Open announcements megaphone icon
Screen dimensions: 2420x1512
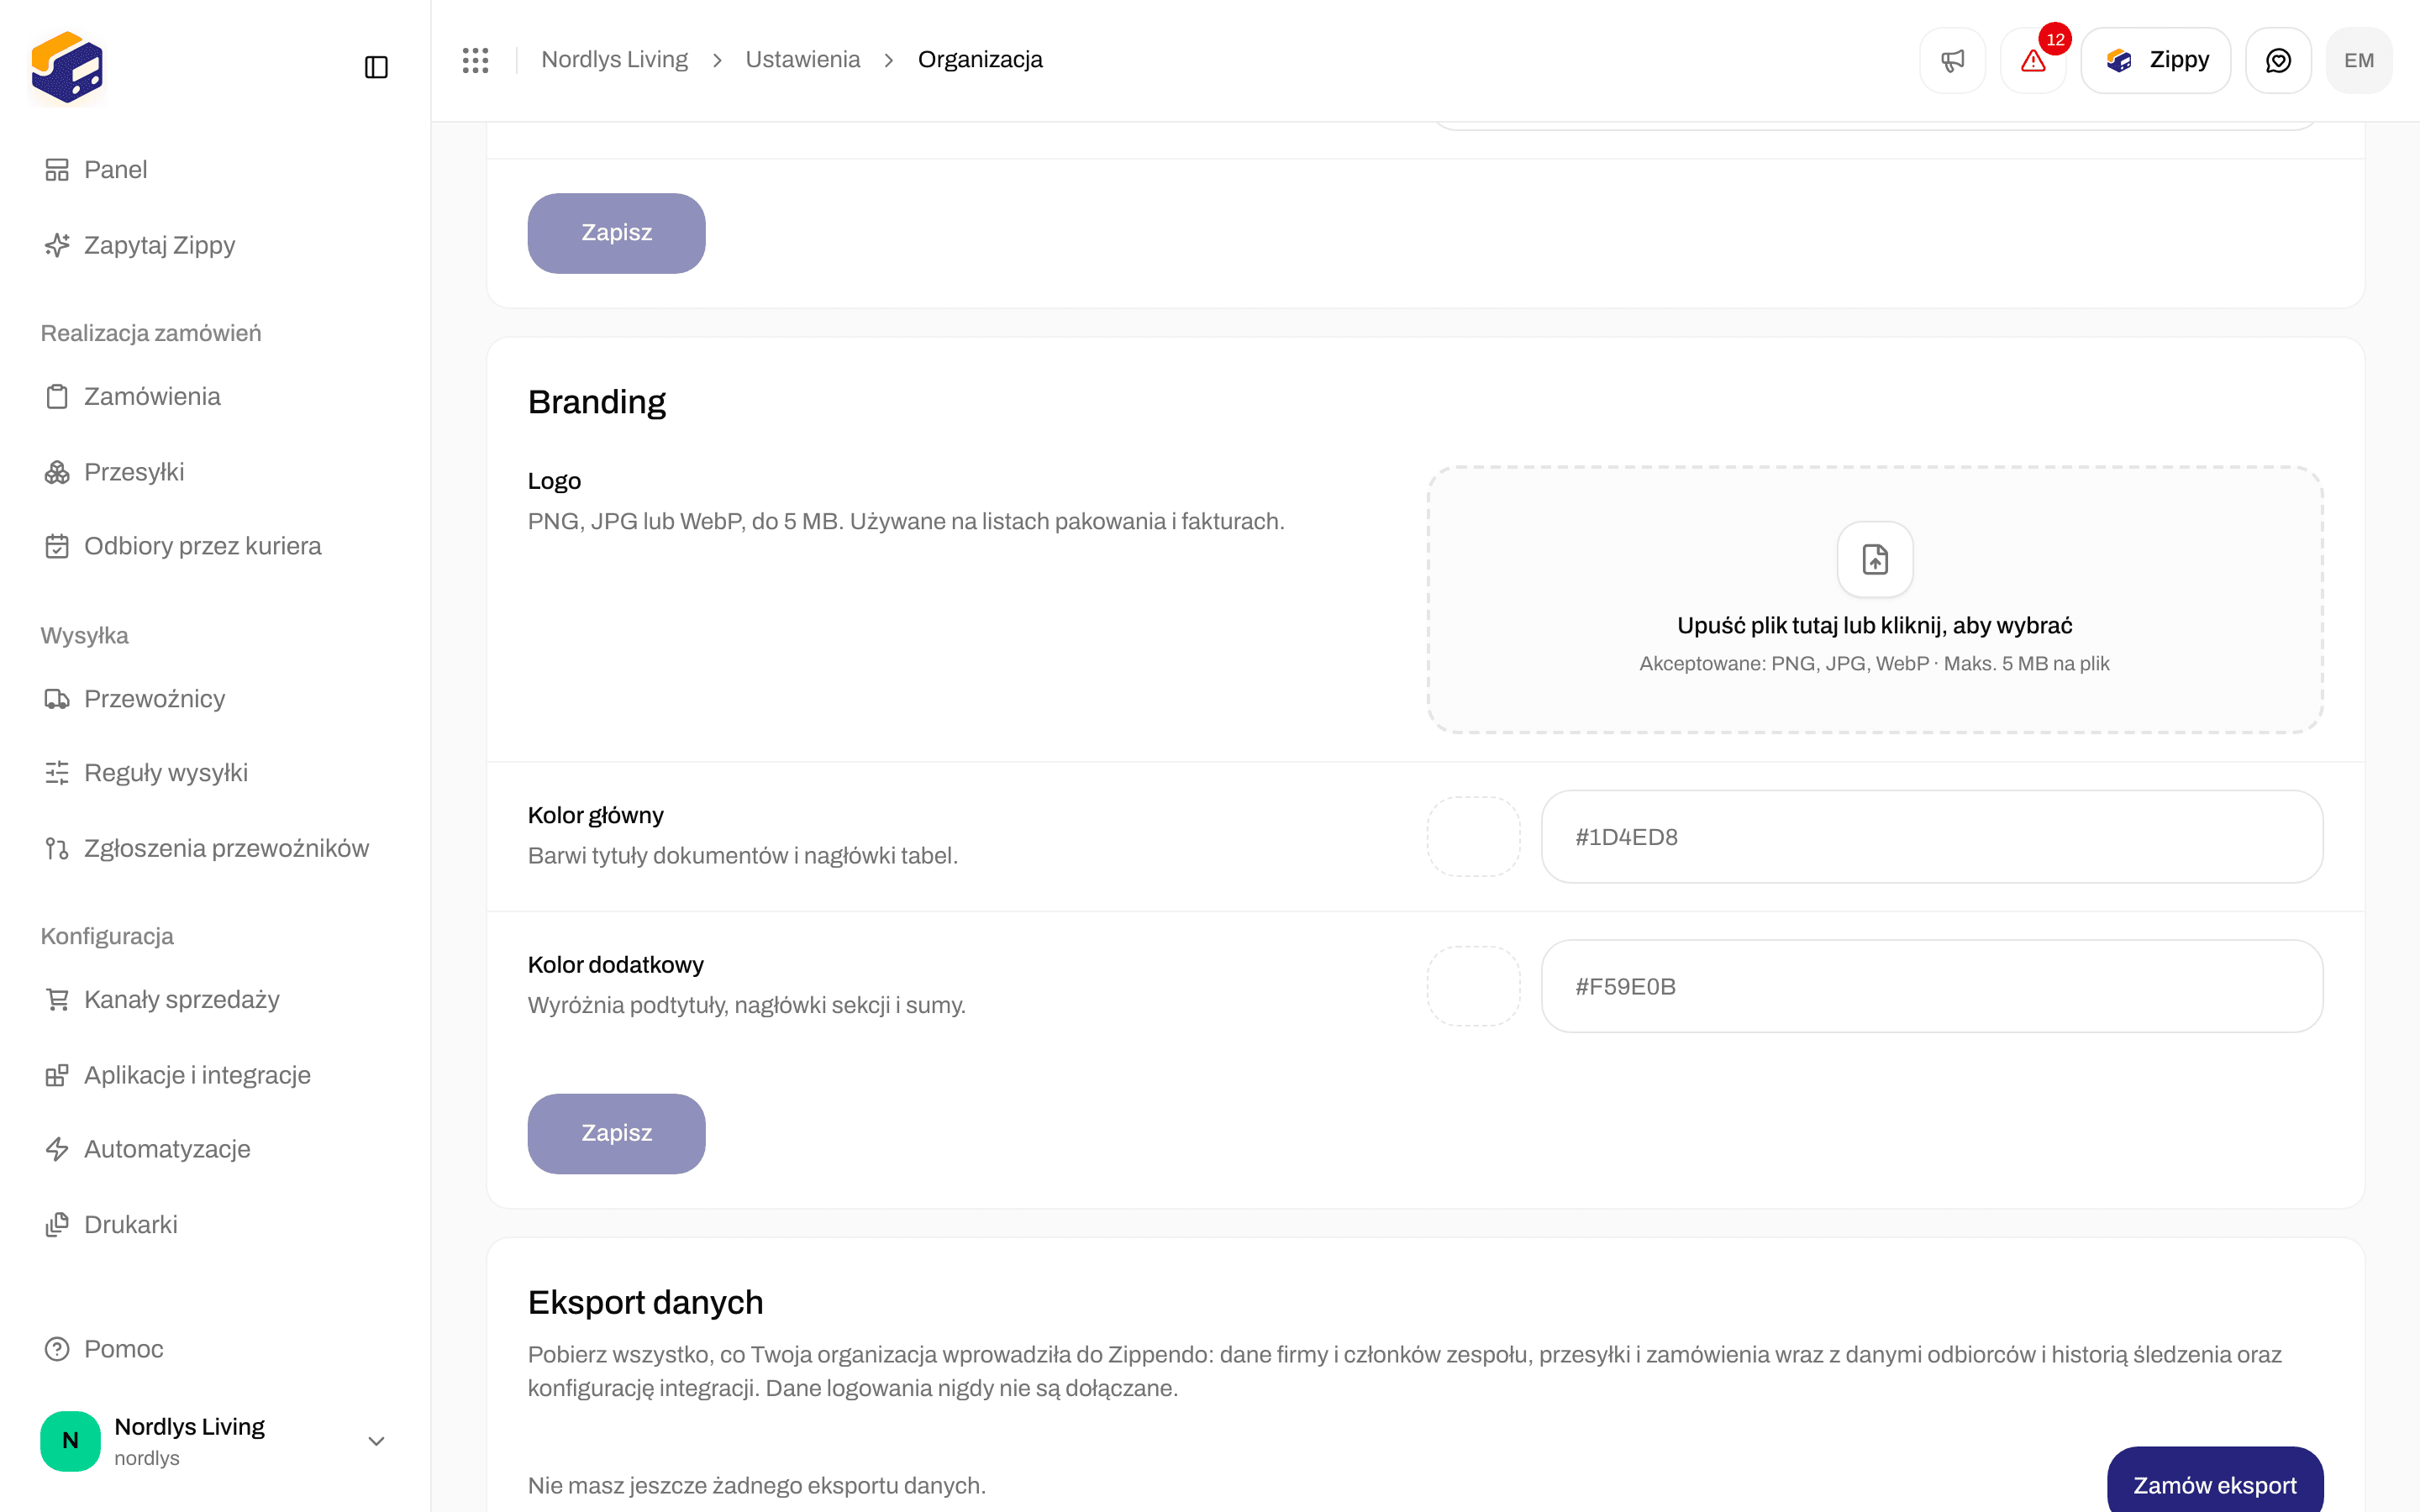coord(1952,60)
